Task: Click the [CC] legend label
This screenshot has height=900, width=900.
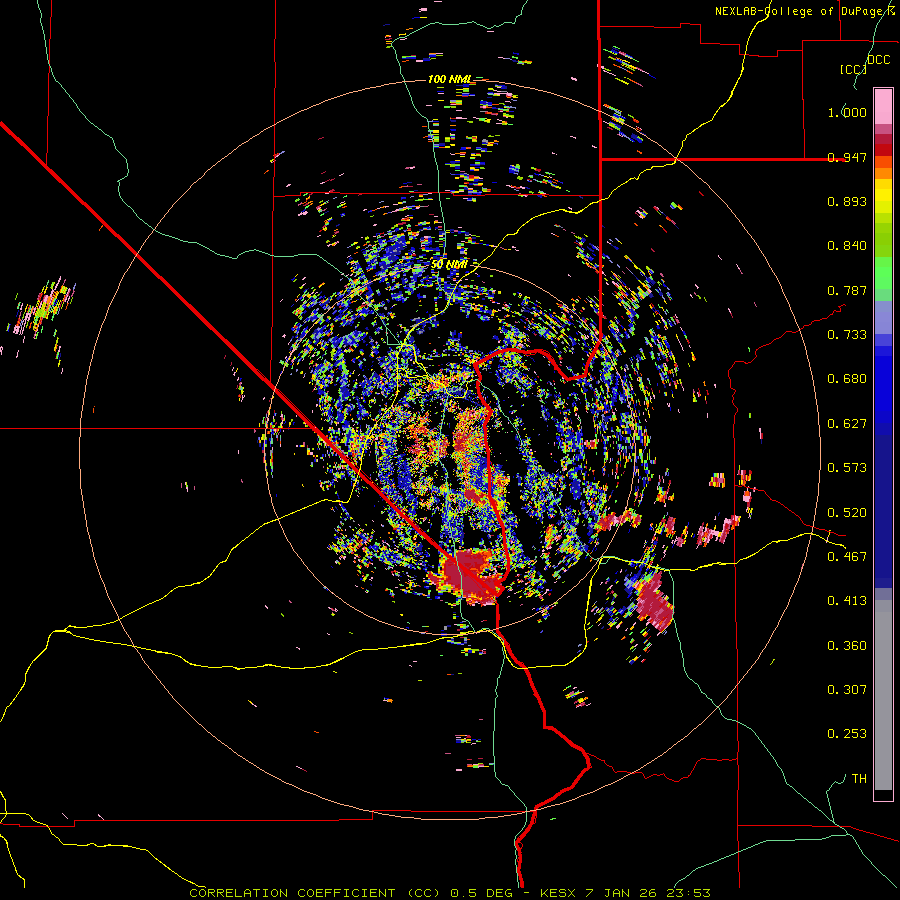Action: [x=853, y=69]
